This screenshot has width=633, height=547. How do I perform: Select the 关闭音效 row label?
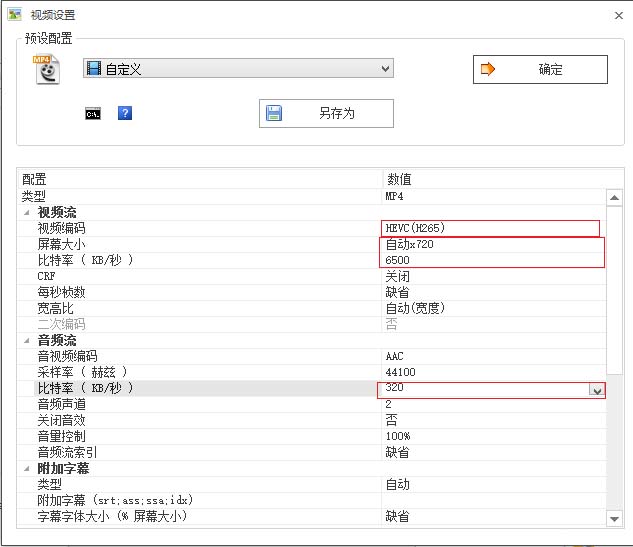coord(61,420)
